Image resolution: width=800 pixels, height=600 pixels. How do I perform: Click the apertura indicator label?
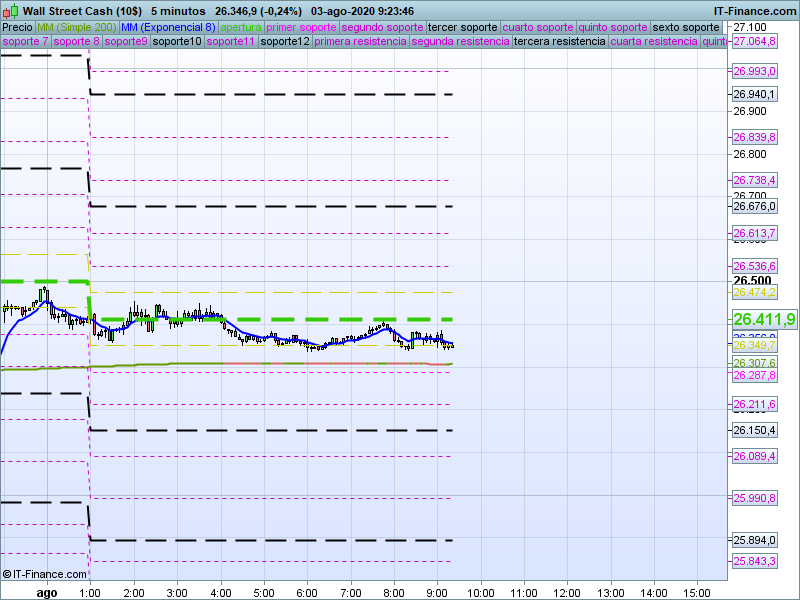tap(241, 27)
